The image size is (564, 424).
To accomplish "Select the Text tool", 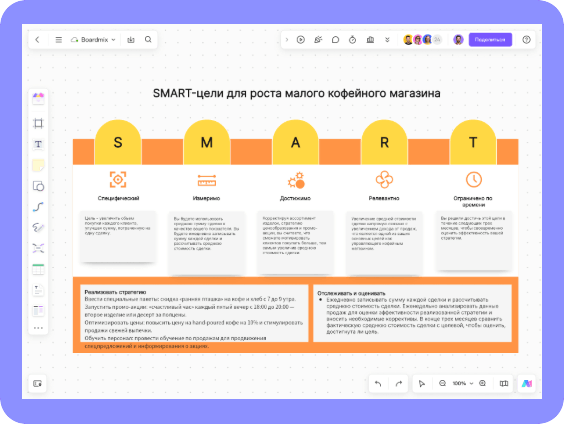I will 38,144.
